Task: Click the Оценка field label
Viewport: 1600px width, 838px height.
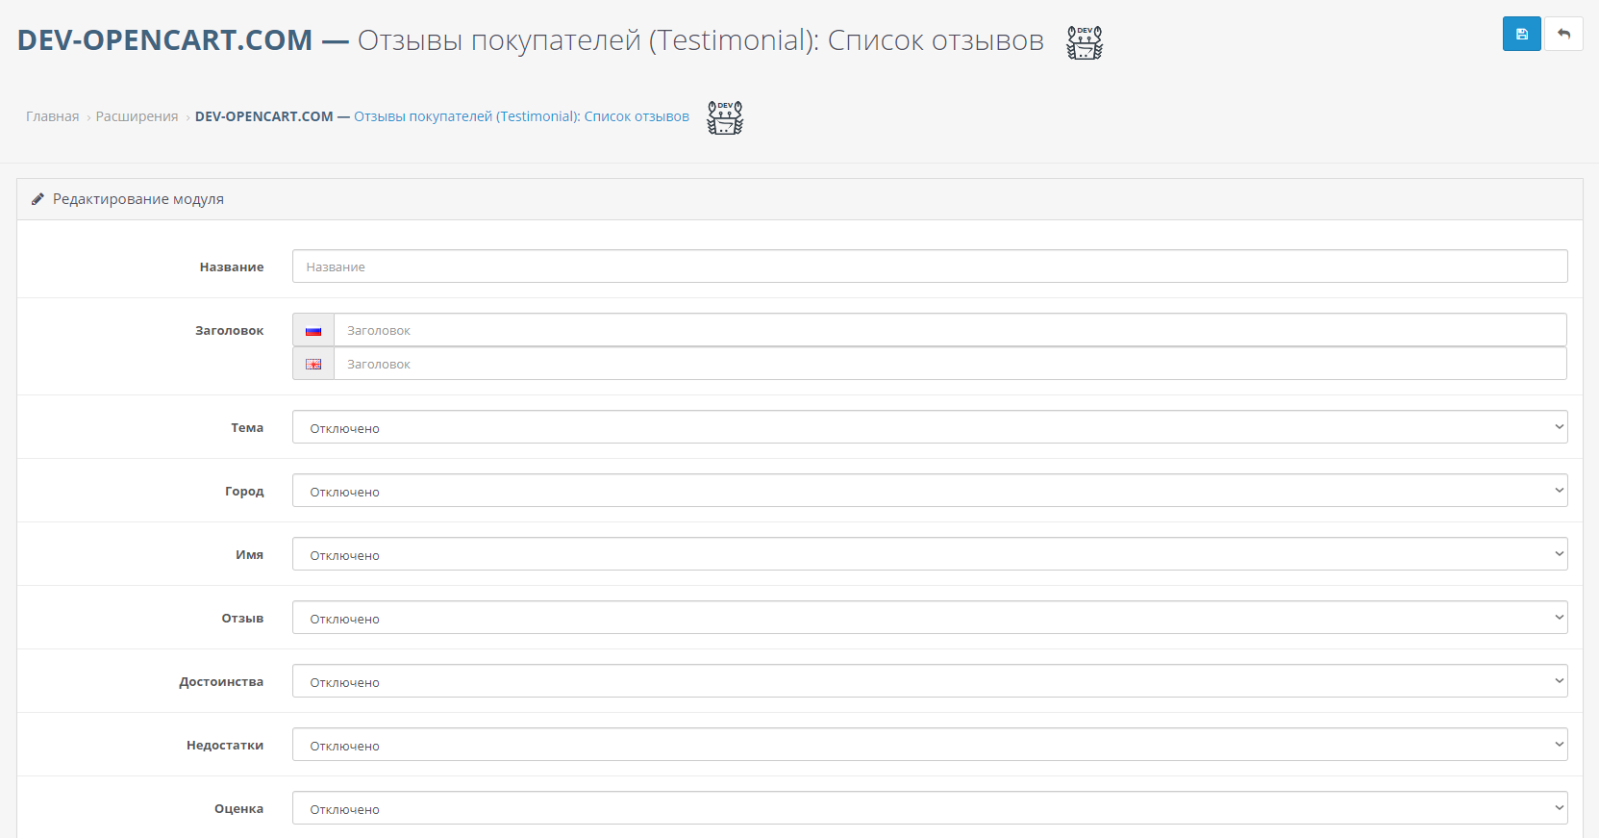Action: click(x=239, y=808)
